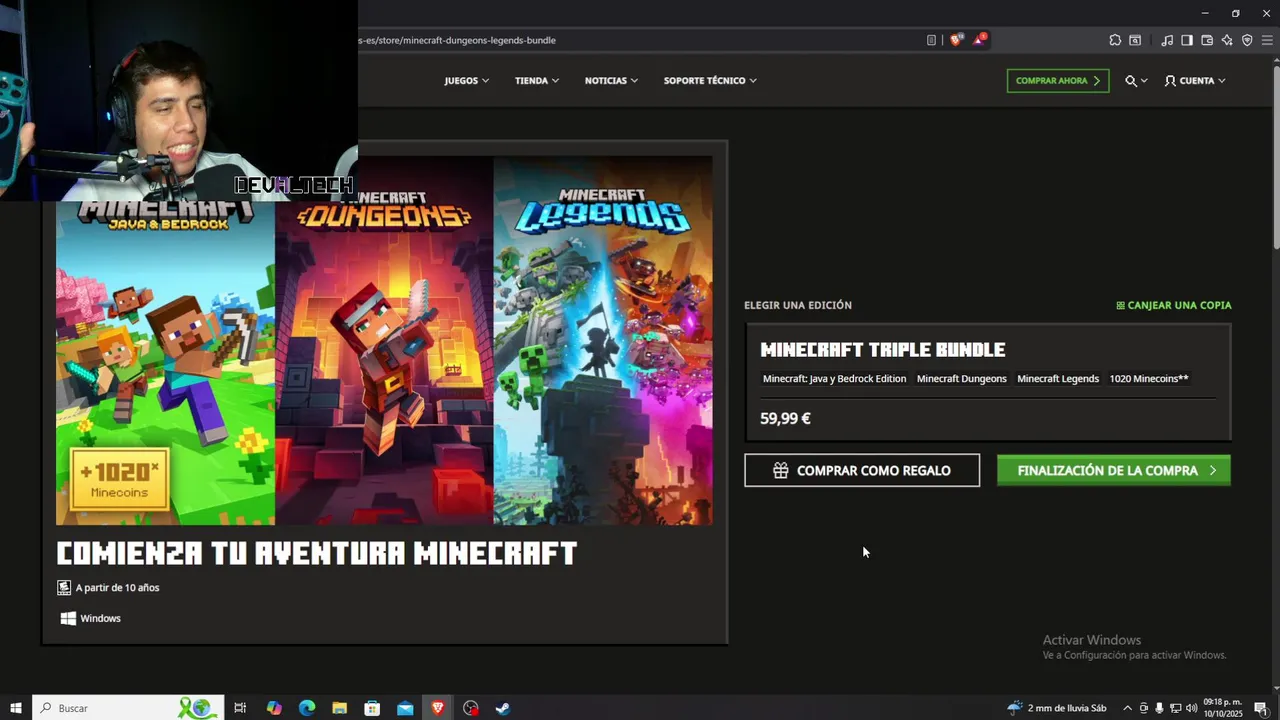Viewport: 1280px width, 720px height.
Task: Toggle the browser sidebar panel icon
Action: pyautogui.click(x=1187, y=40)
